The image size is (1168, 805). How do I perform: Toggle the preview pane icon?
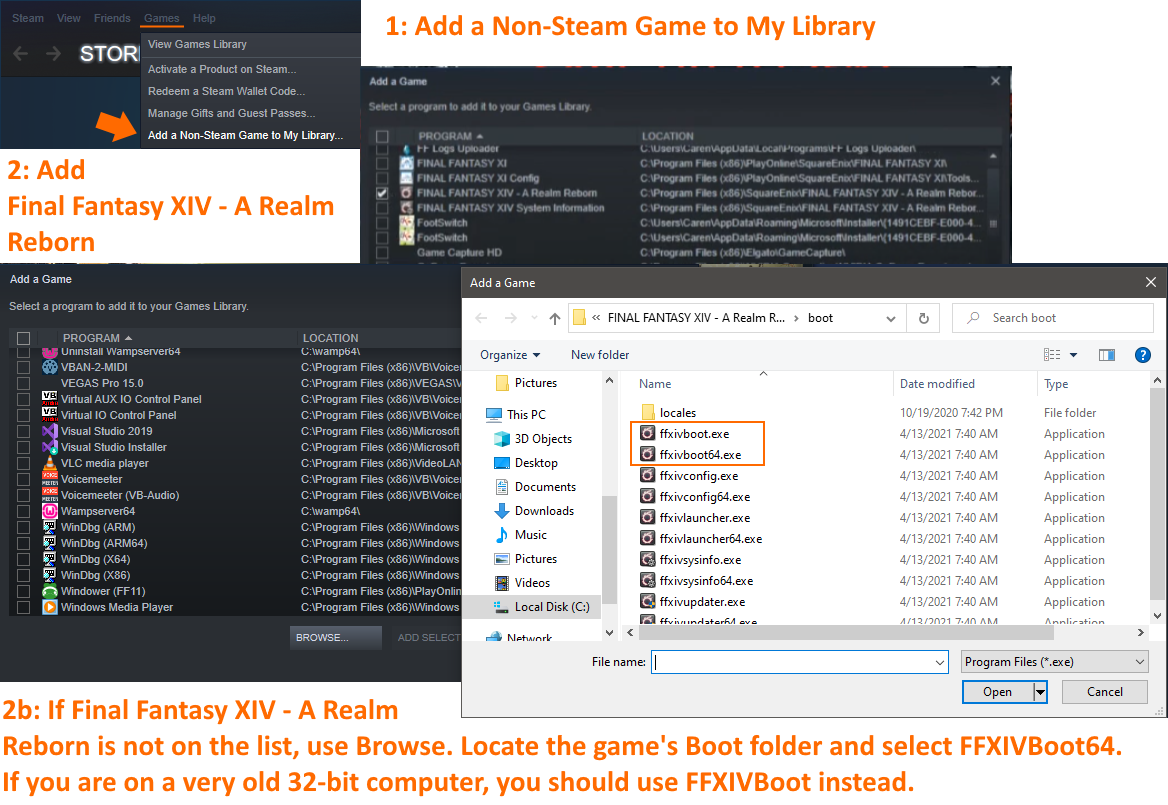1107,355
